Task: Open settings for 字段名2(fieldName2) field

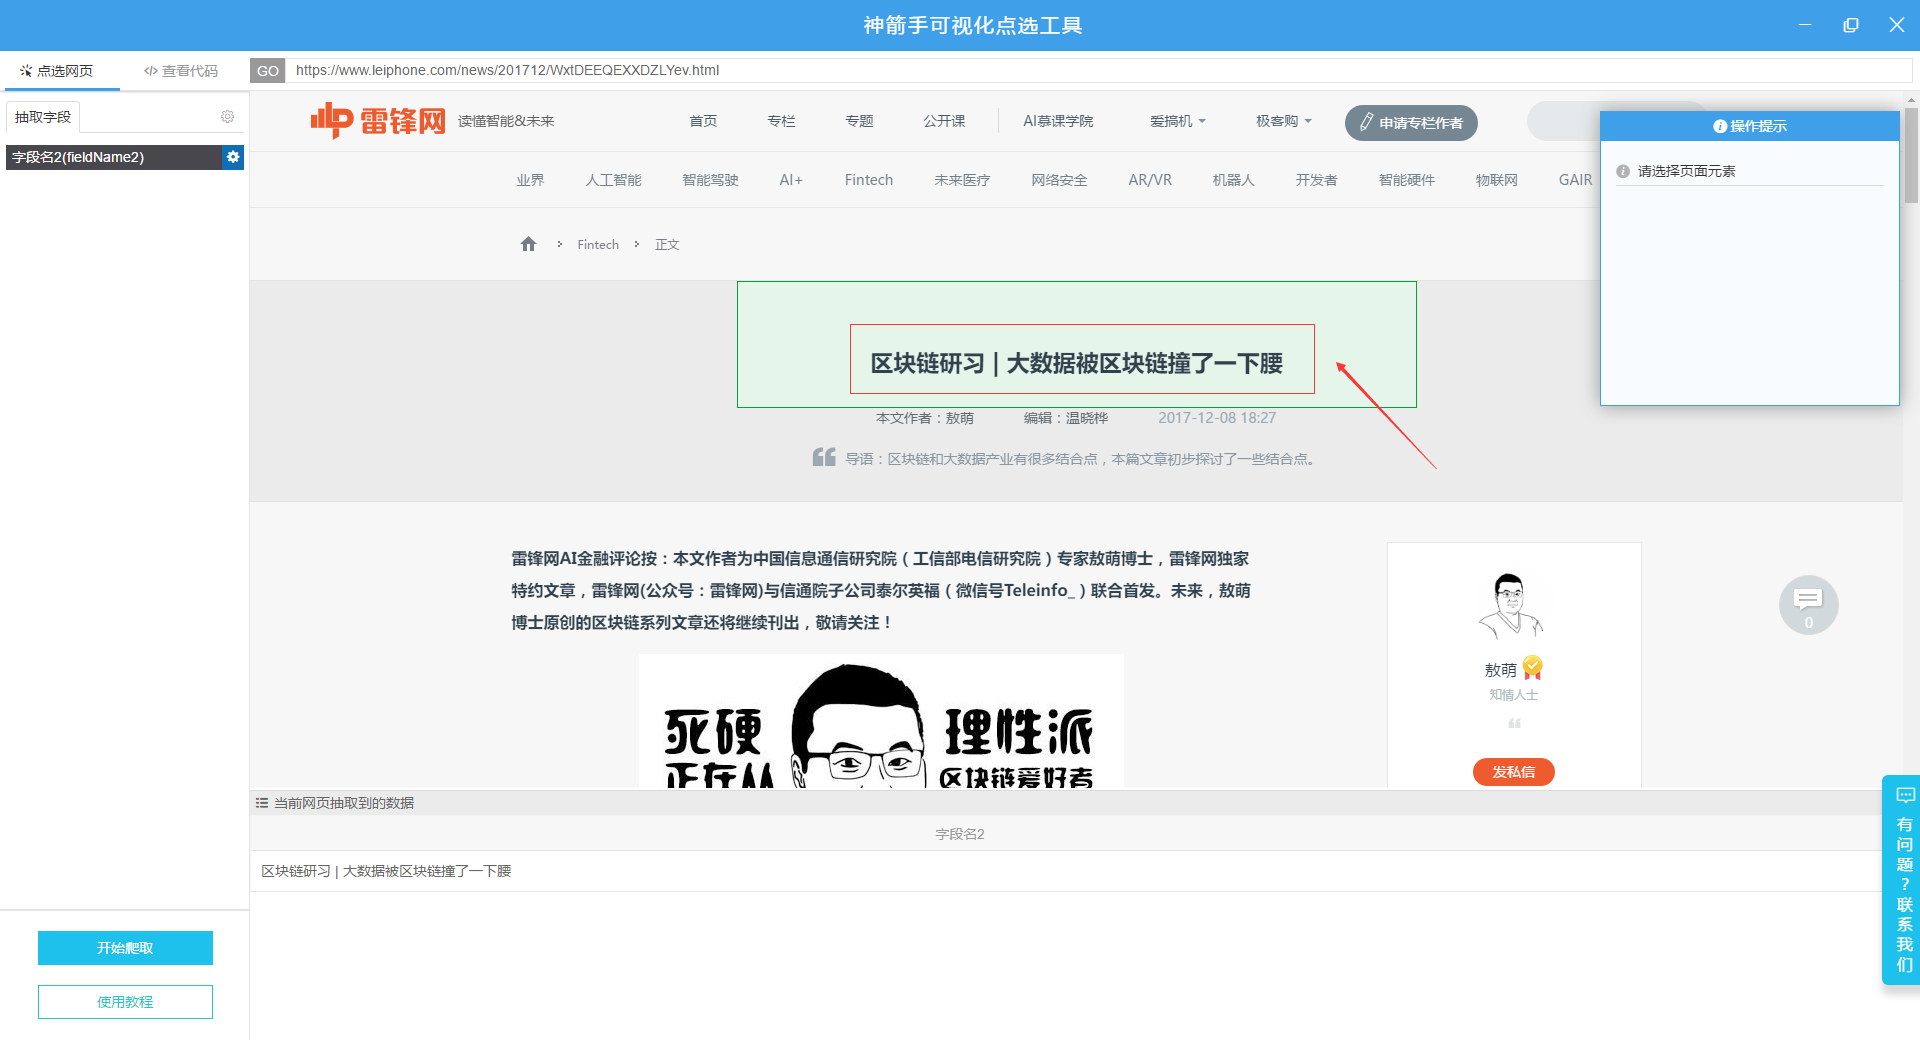Action: tap(233, 157)
